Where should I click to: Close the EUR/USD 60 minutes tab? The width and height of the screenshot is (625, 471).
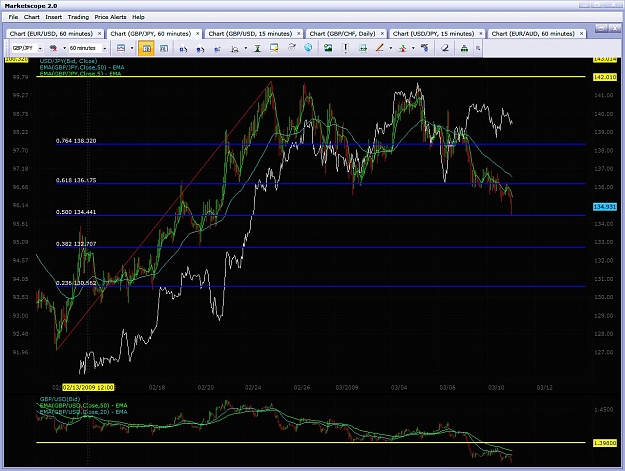click(100, 34)
